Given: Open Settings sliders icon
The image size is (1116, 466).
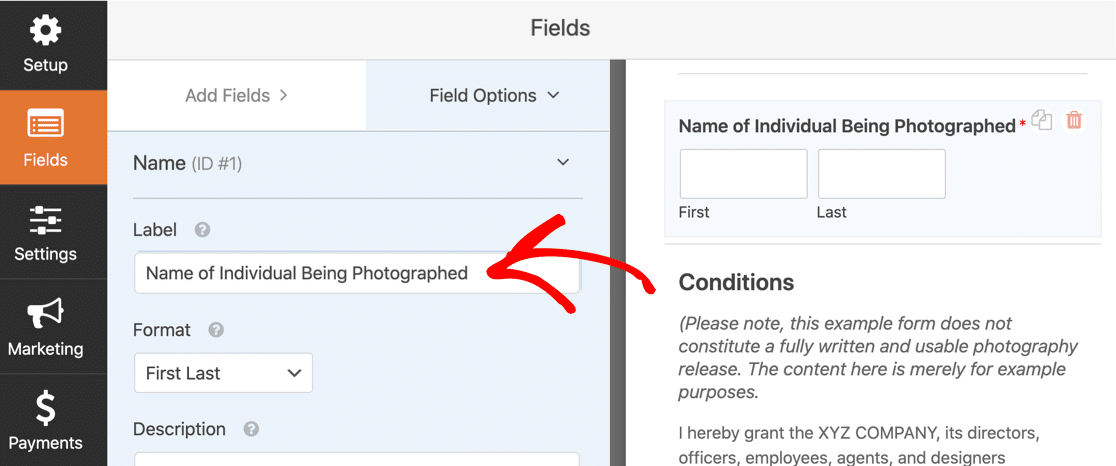Looking at the screenshot, I should tap(46, 221).
